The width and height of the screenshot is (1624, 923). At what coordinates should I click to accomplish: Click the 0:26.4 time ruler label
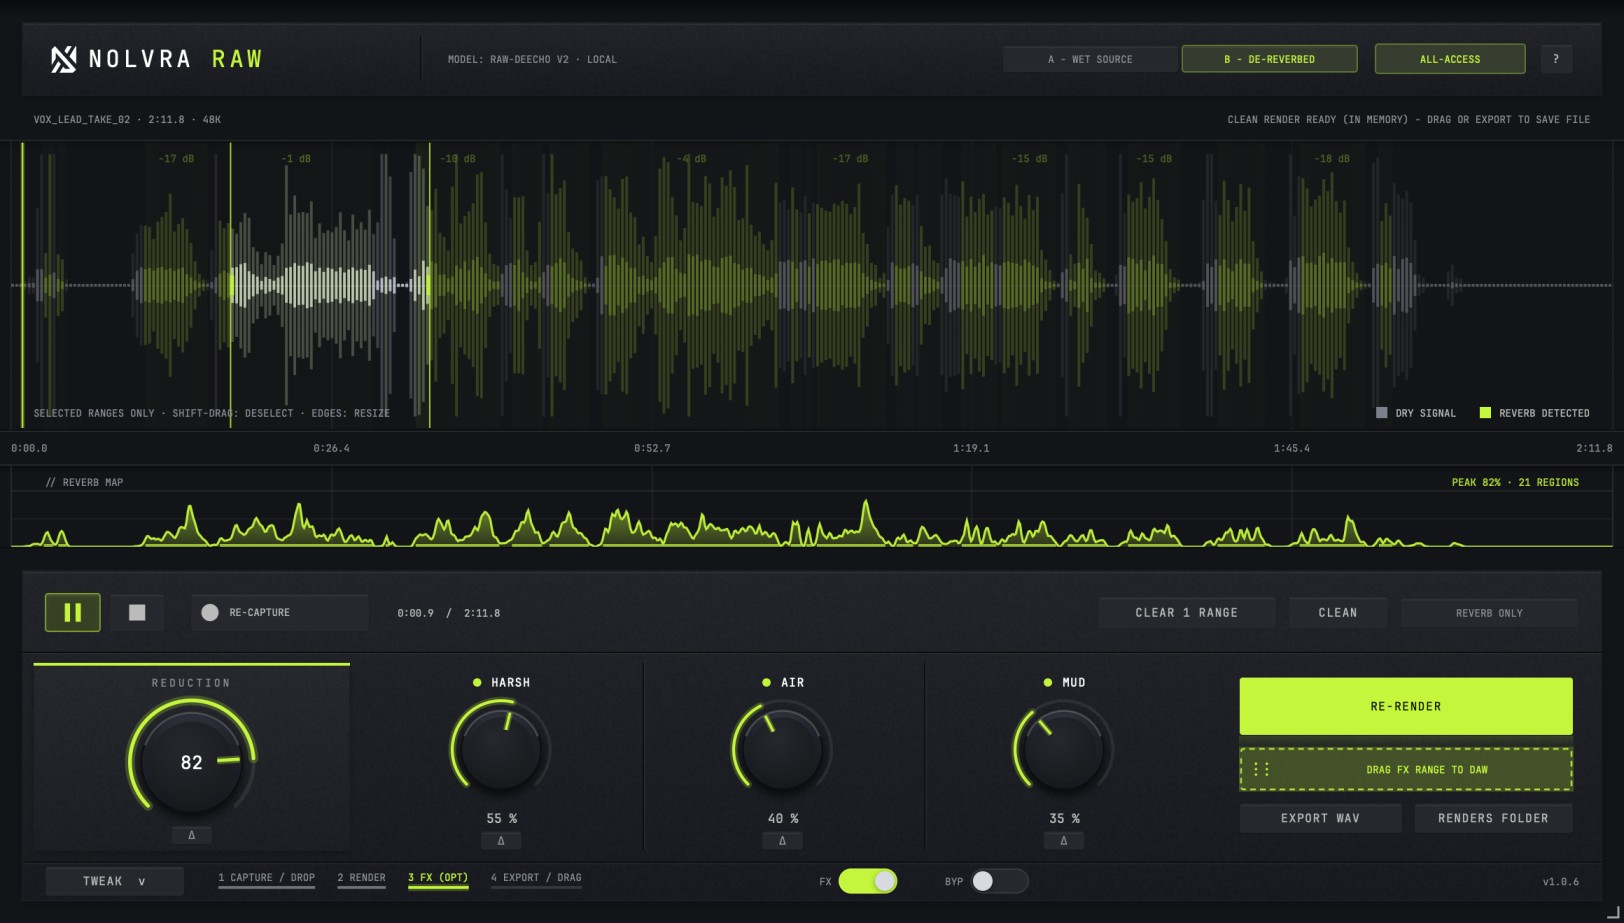point(332,448)
